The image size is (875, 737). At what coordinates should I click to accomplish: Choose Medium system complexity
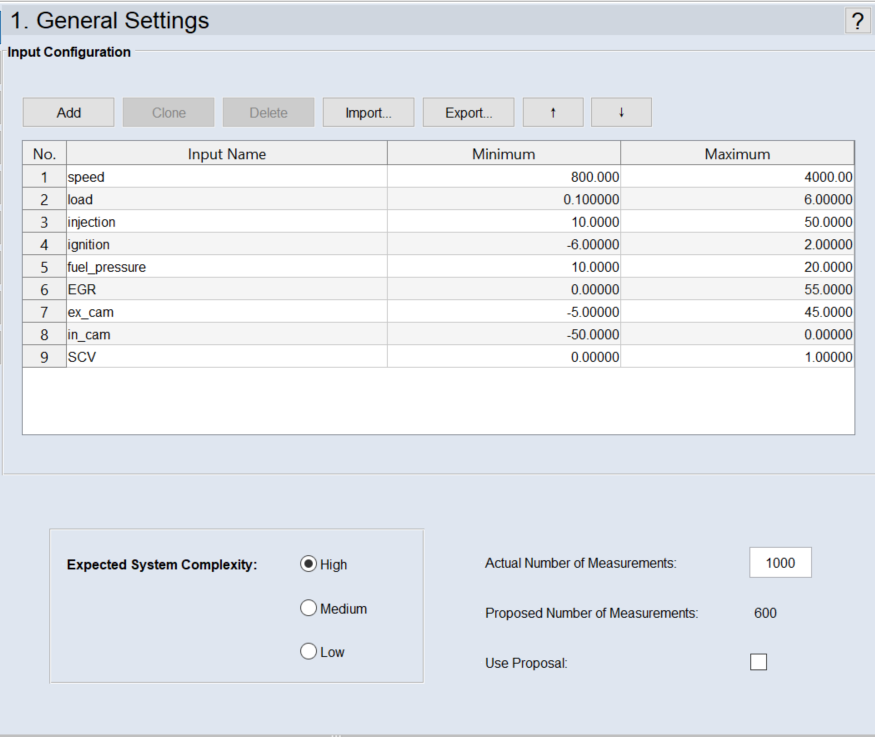pyautogui.click(x=308, y=608)
